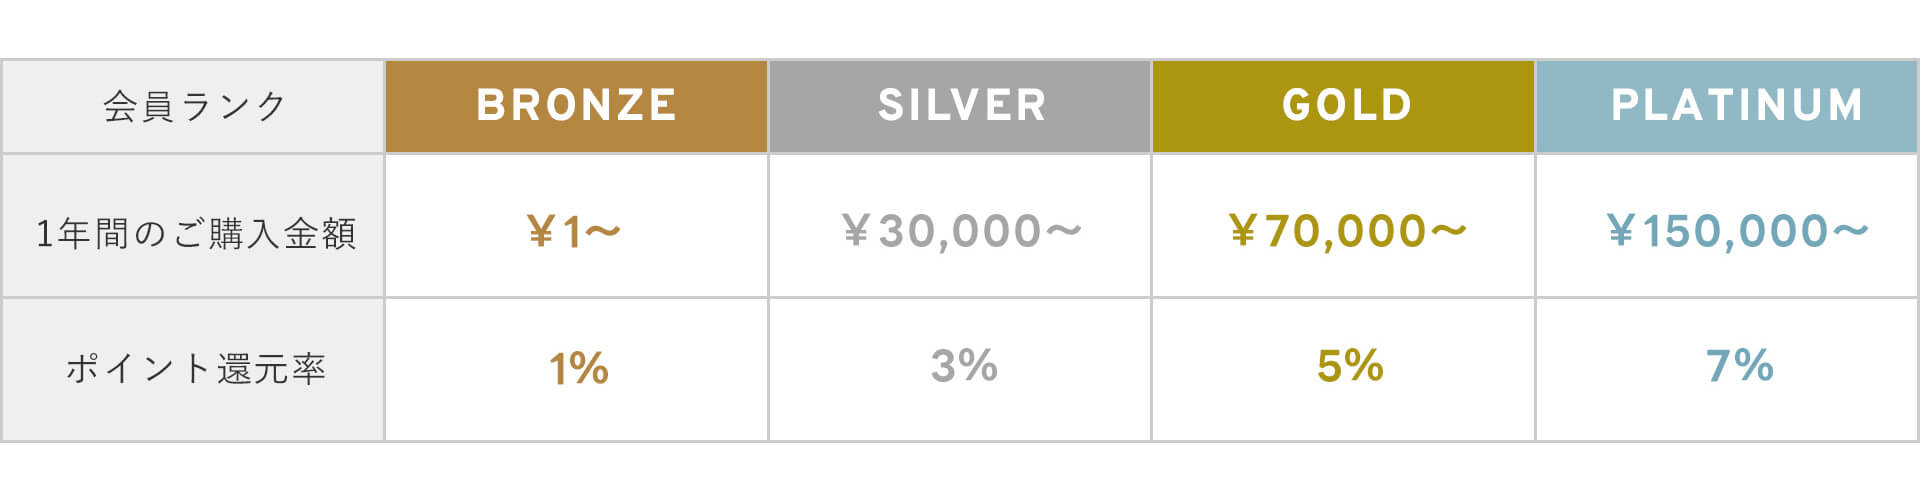Click the ¥1〜 Bronze purchase amount
The image size is (1920, 500).
coord(575,232)
